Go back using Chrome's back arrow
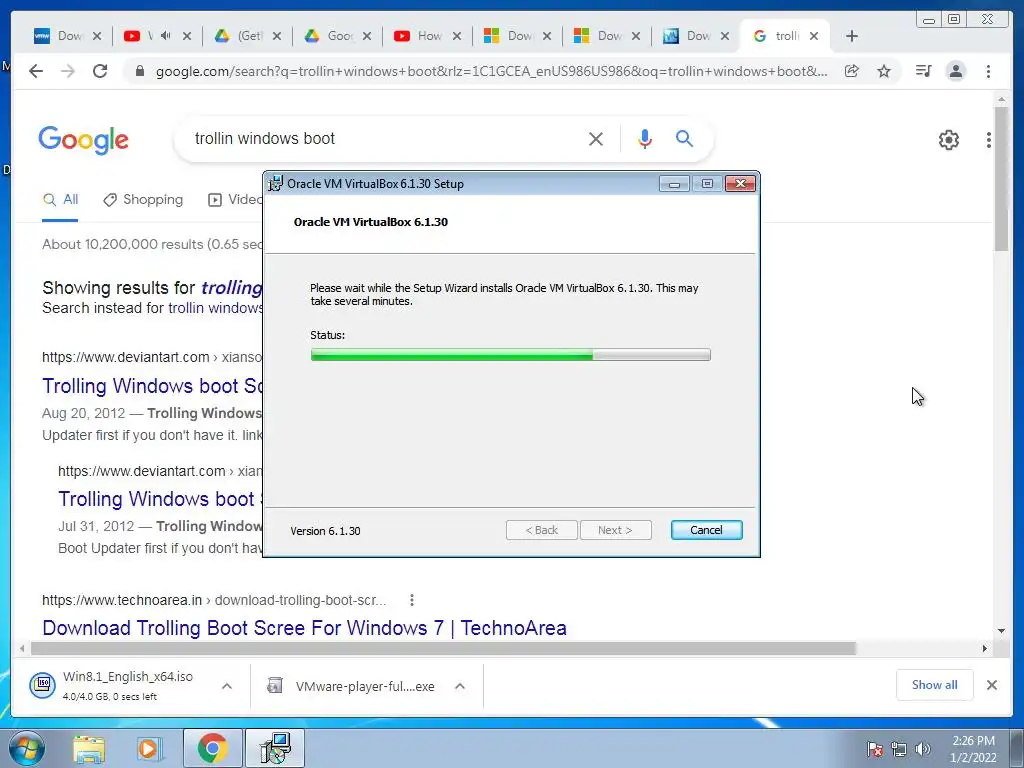This screenshot has height=768, width=1024. coord(36,71)
